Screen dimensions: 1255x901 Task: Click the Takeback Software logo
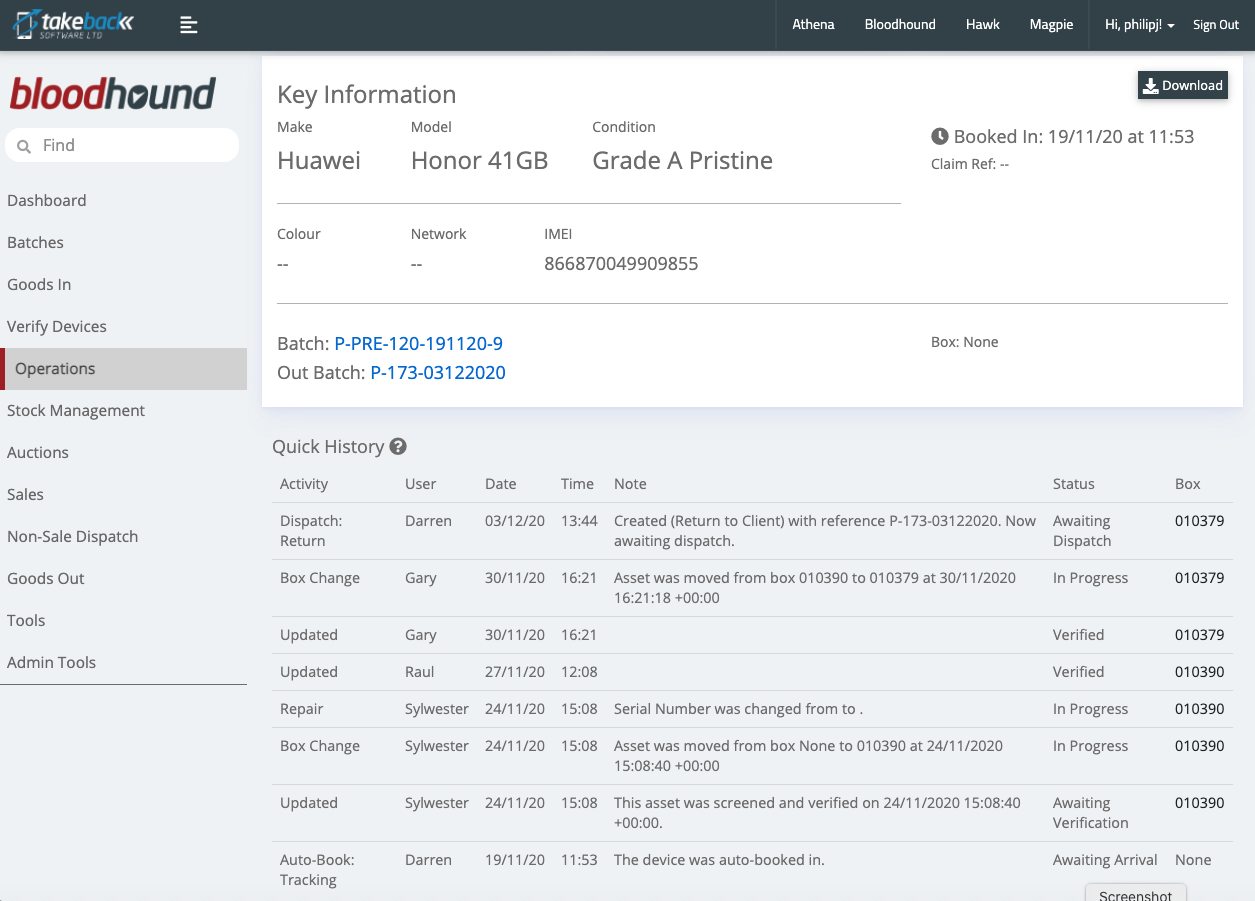coord(74,25)
